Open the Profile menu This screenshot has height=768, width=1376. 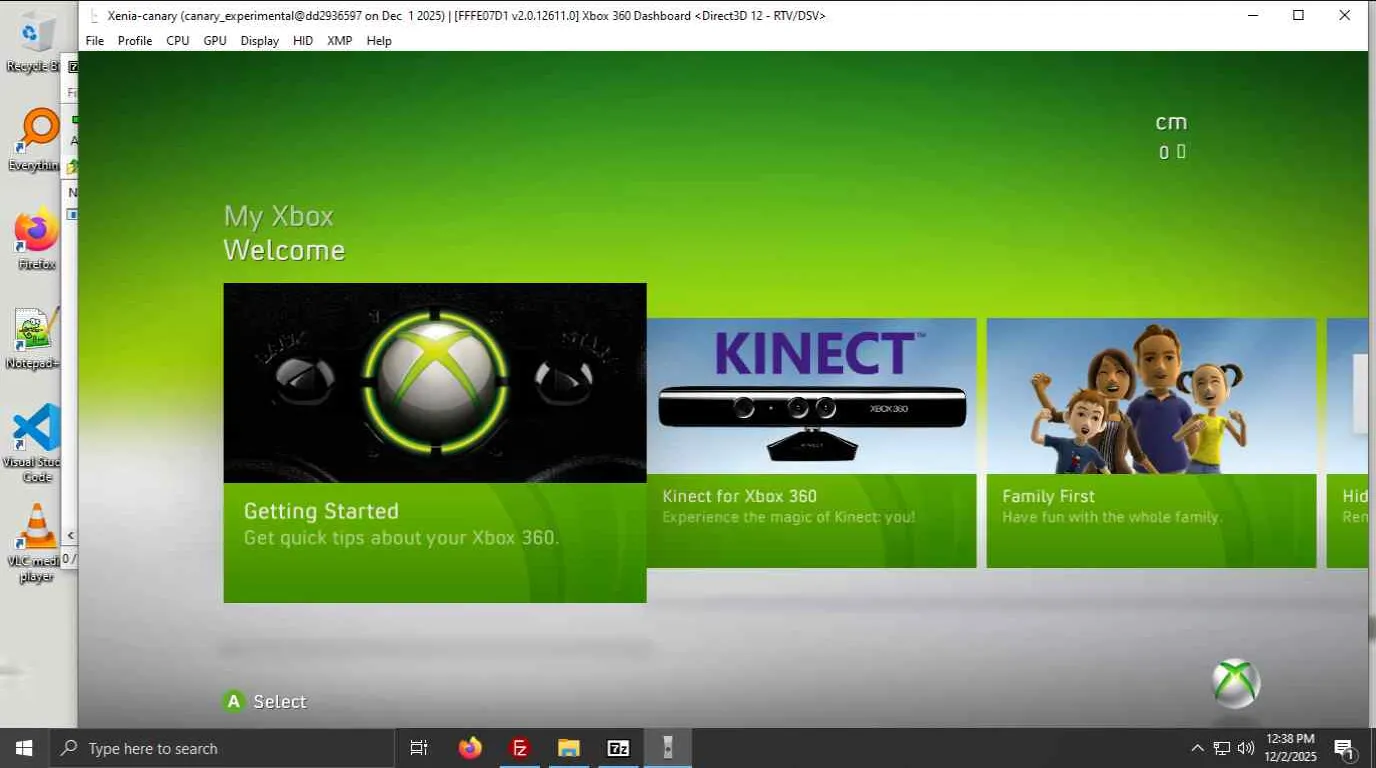coord(135,41)
